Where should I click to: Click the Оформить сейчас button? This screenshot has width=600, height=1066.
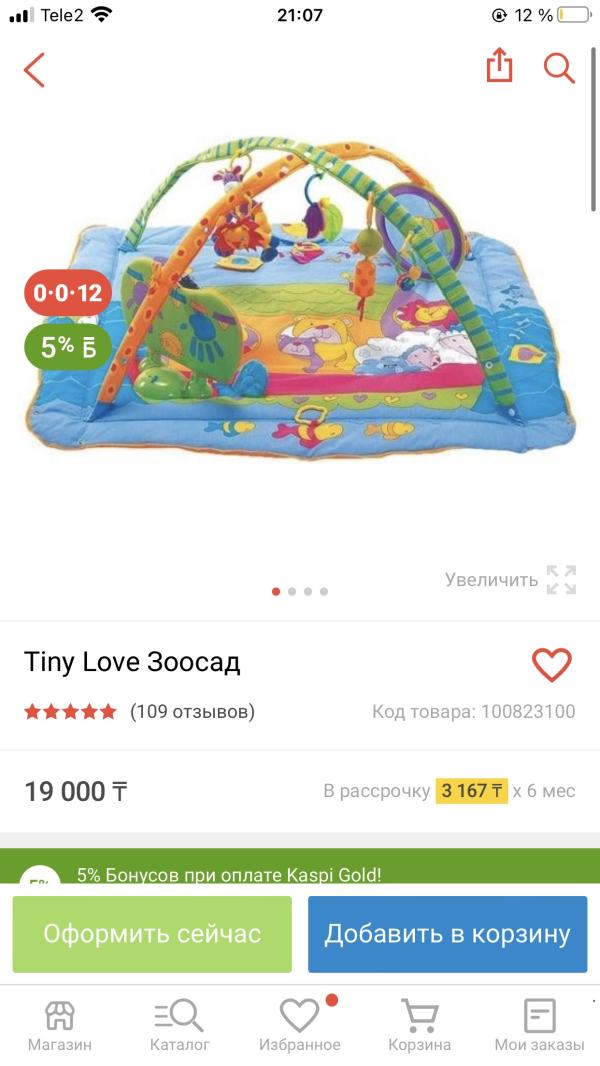[152, 934]
